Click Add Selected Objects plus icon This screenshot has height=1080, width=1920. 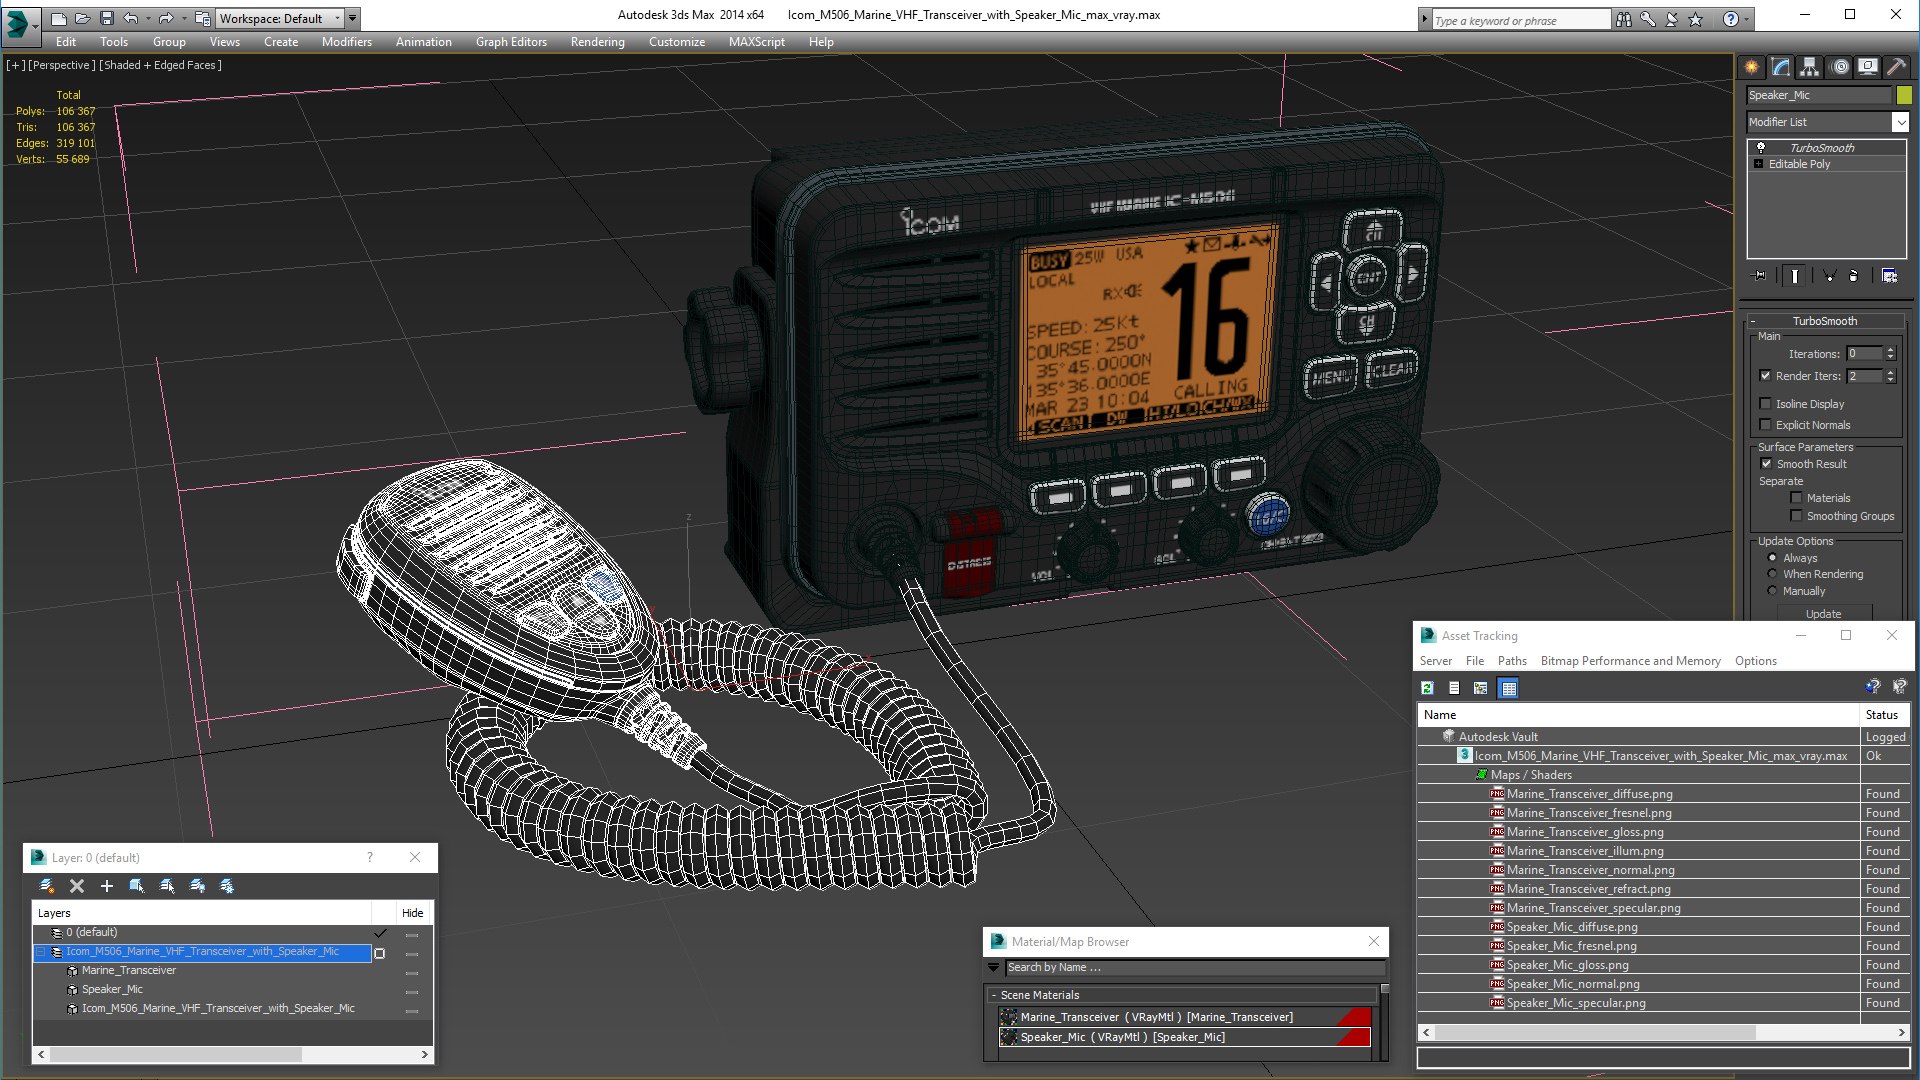tap(107, 886)
